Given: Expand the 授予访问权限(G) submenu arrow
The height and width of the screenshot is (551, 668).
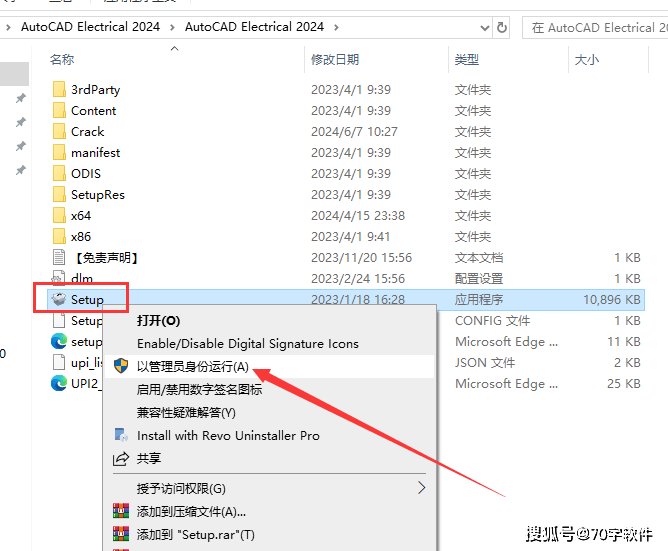Looking at the screenshot, I should click(421, 488).
